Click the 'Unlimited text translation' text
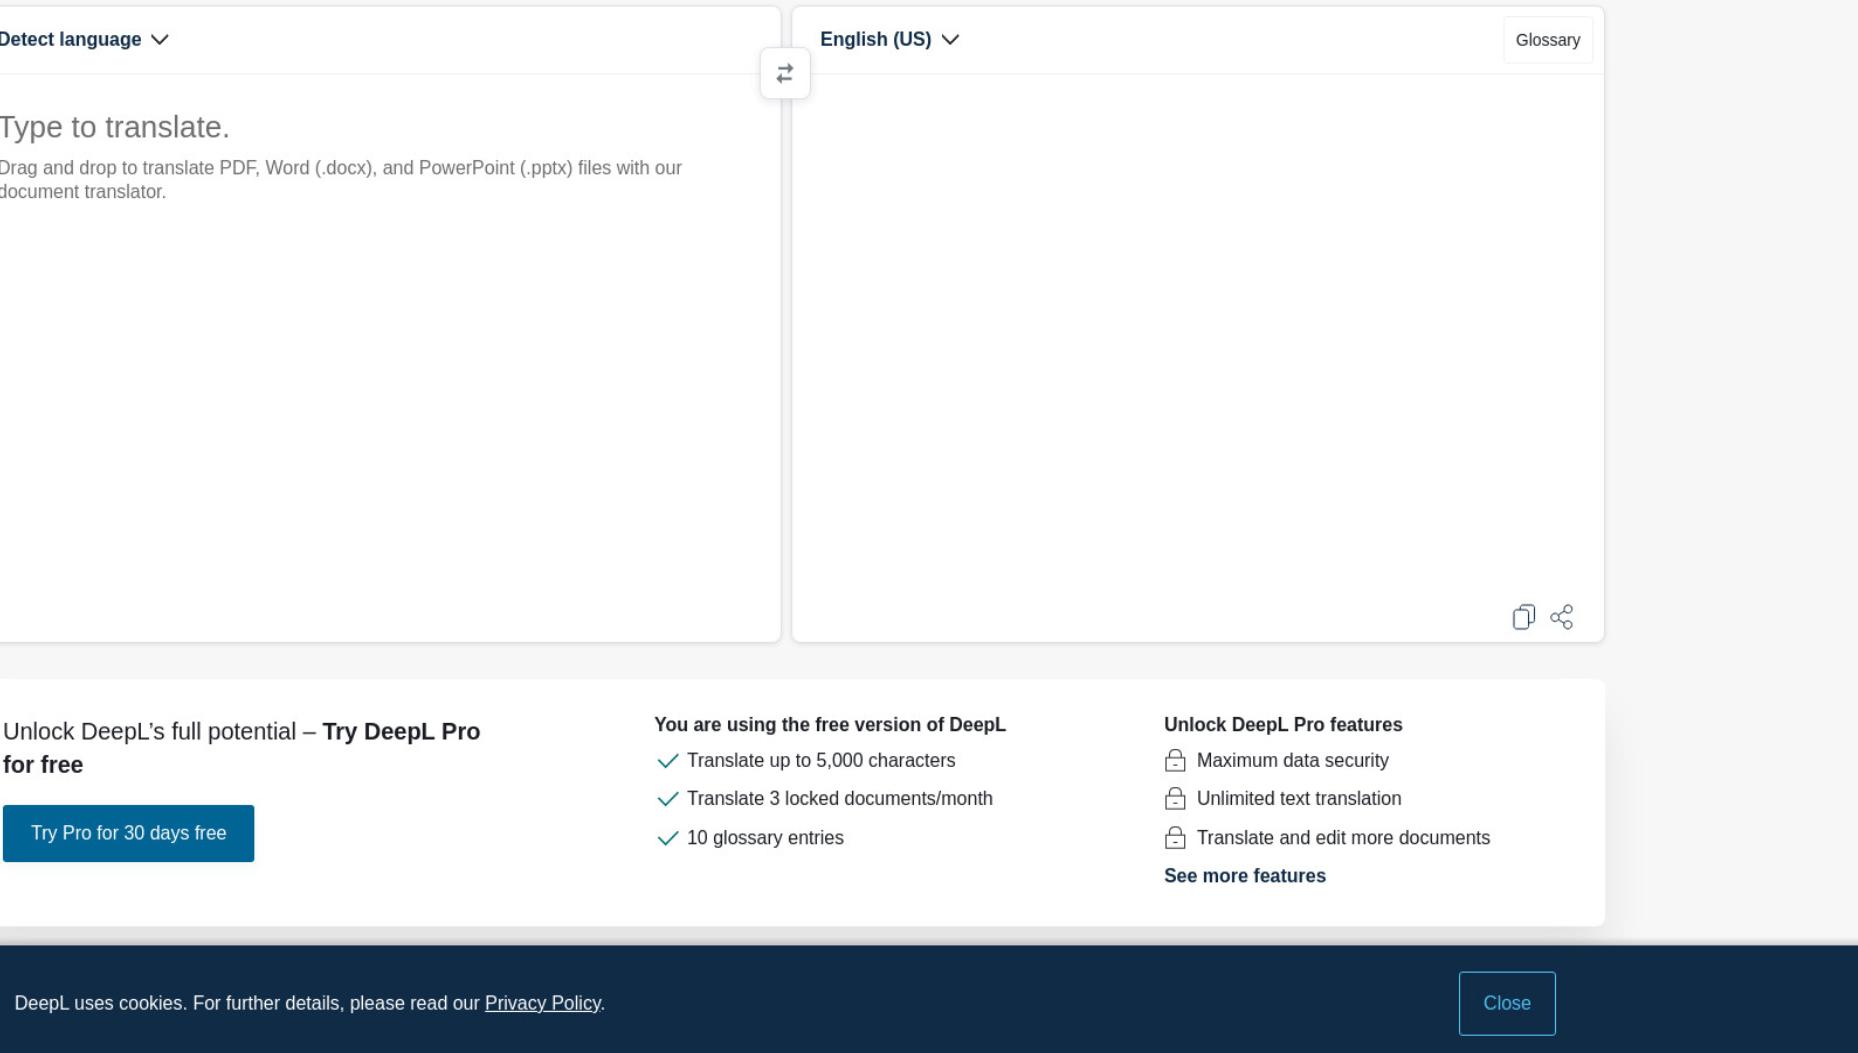 [1299, 799]
